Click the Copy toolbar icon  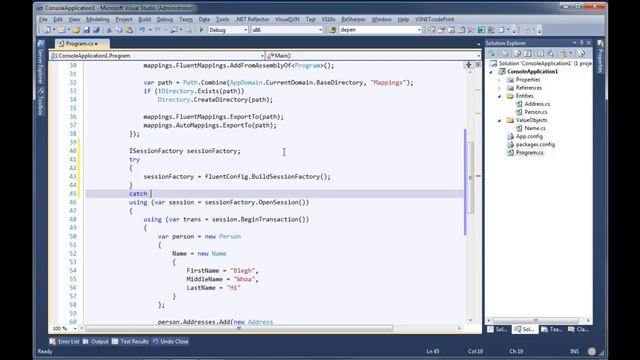tap(119, 30)
